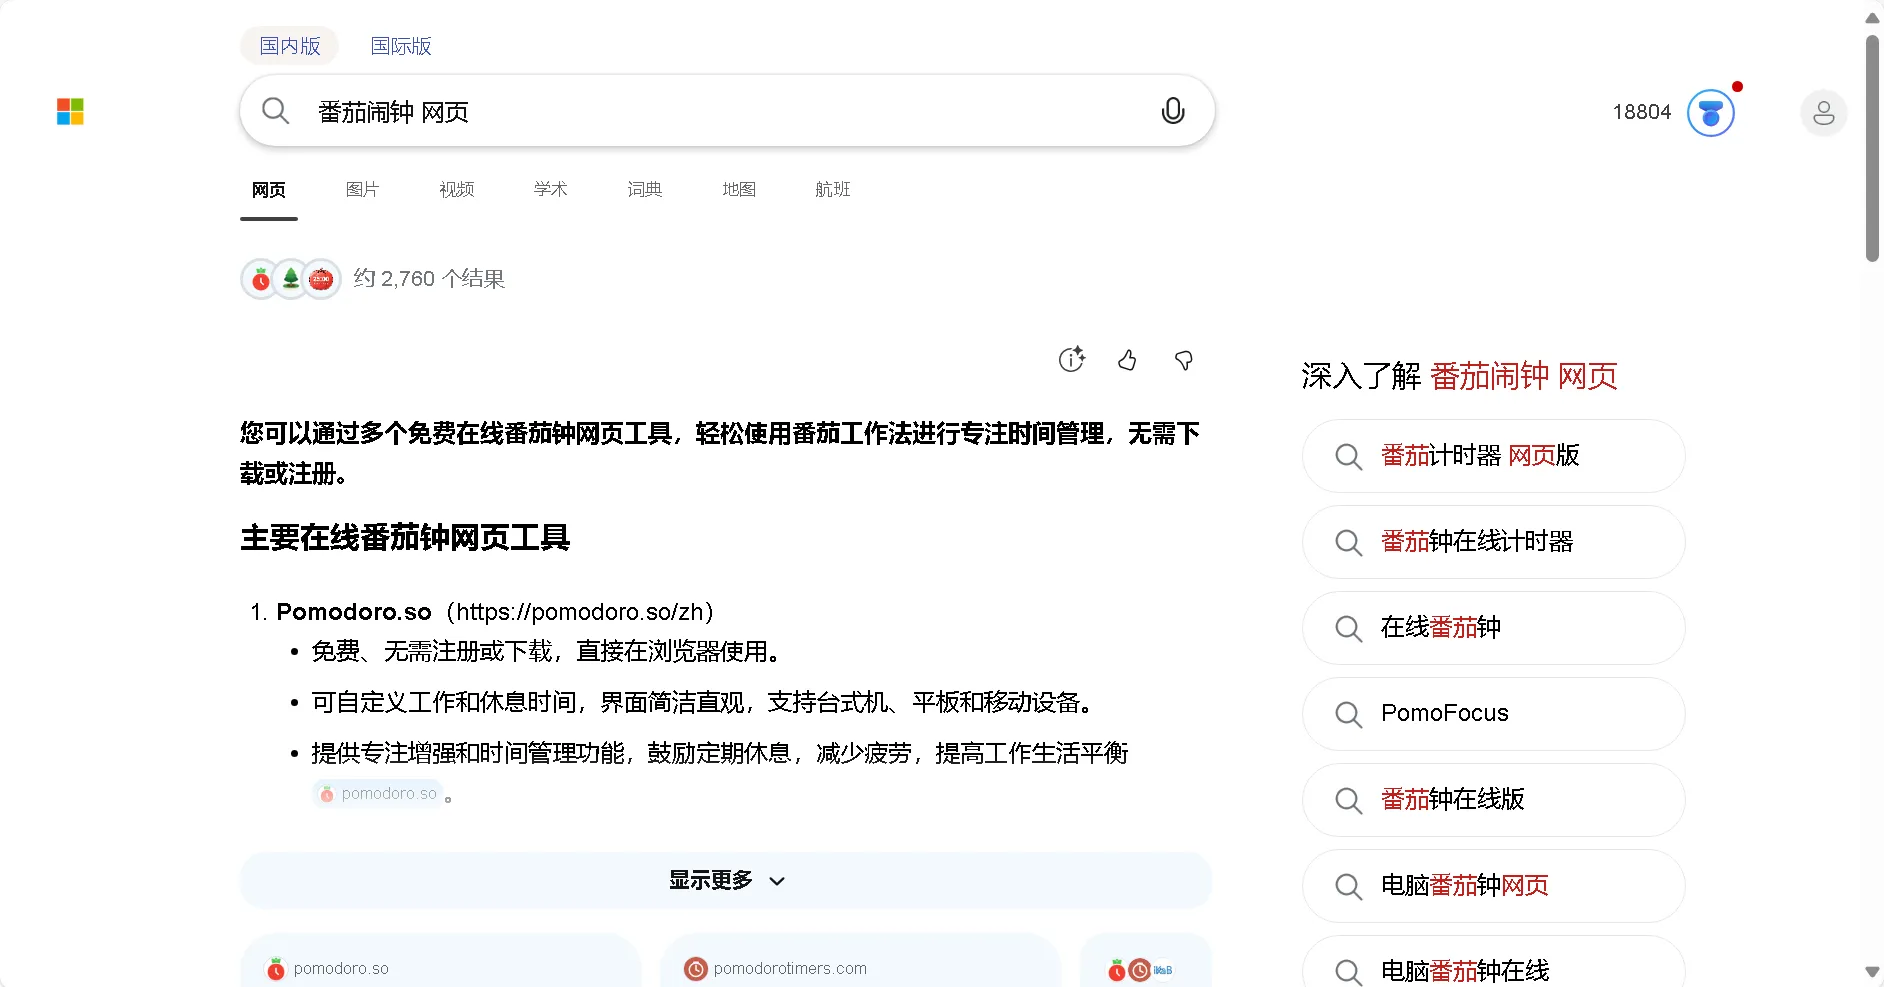
Task: Switch to 国内版 toggle
Action: 290,46
